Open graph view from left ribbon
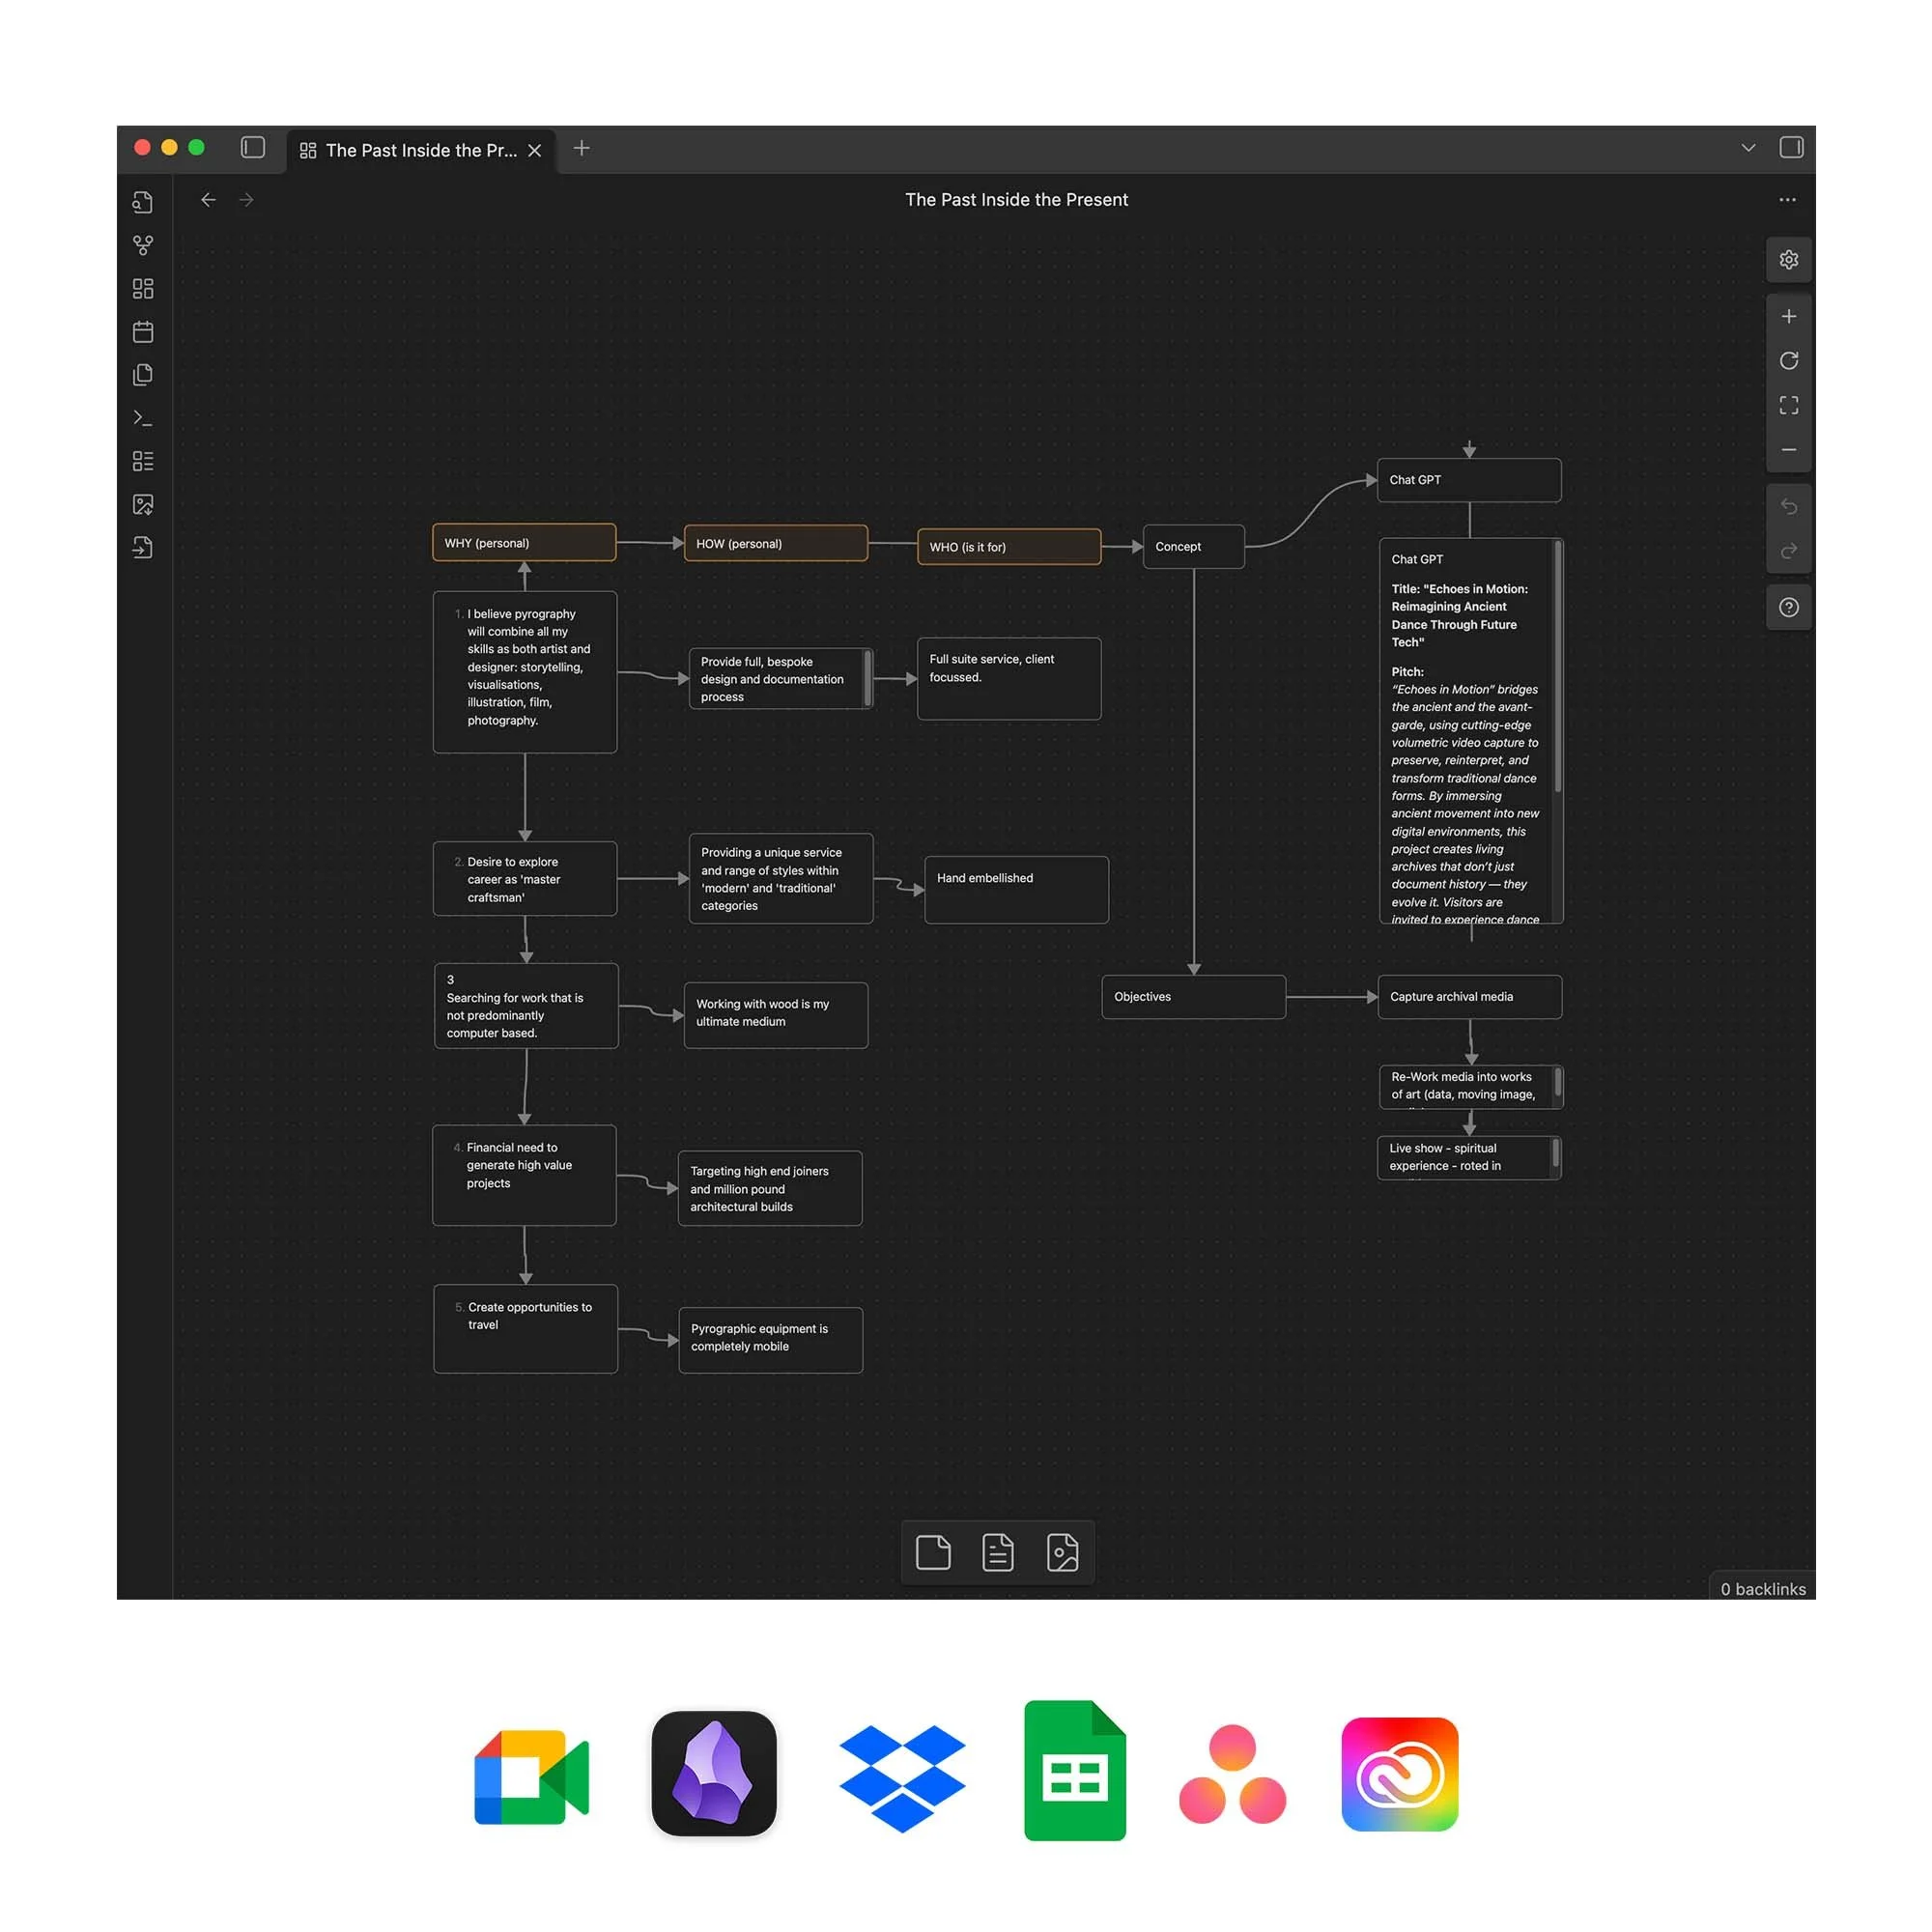This screenshot has width=1932, height=1932. pyautogui.click(x=143, y=245)
